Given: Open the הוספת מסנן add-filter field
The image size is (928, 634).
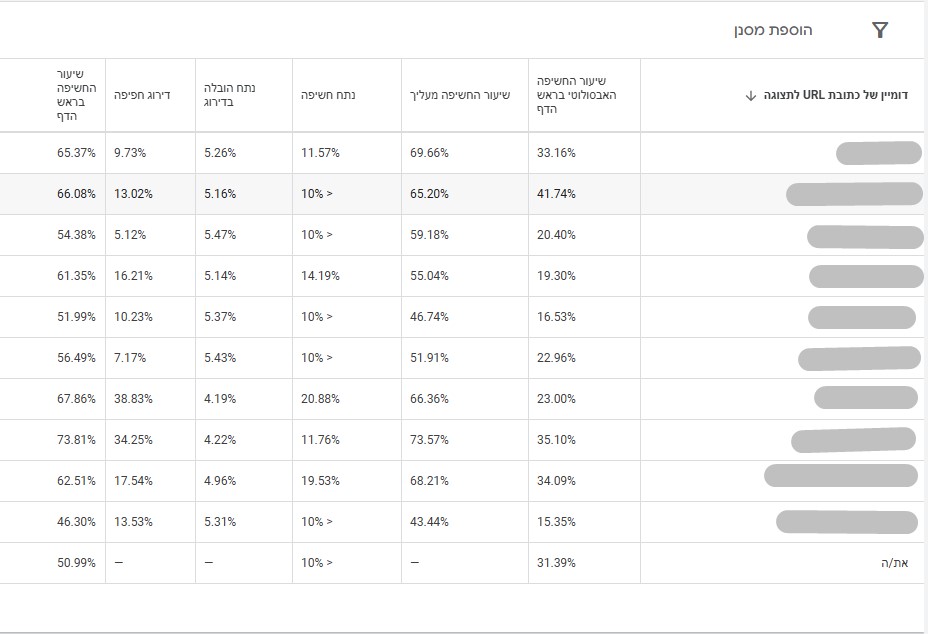Looking at the screenshot, I should [773, 30].
